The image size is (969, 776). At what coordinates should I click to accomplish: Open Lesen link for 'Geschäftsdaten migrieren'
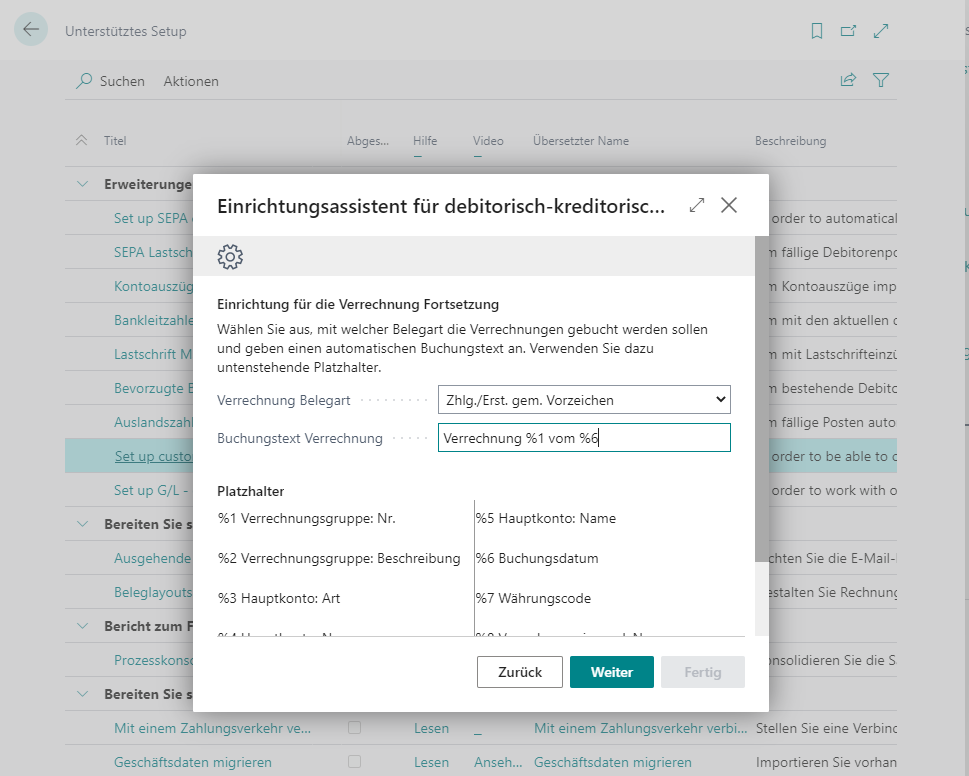(x=431, y=762)
